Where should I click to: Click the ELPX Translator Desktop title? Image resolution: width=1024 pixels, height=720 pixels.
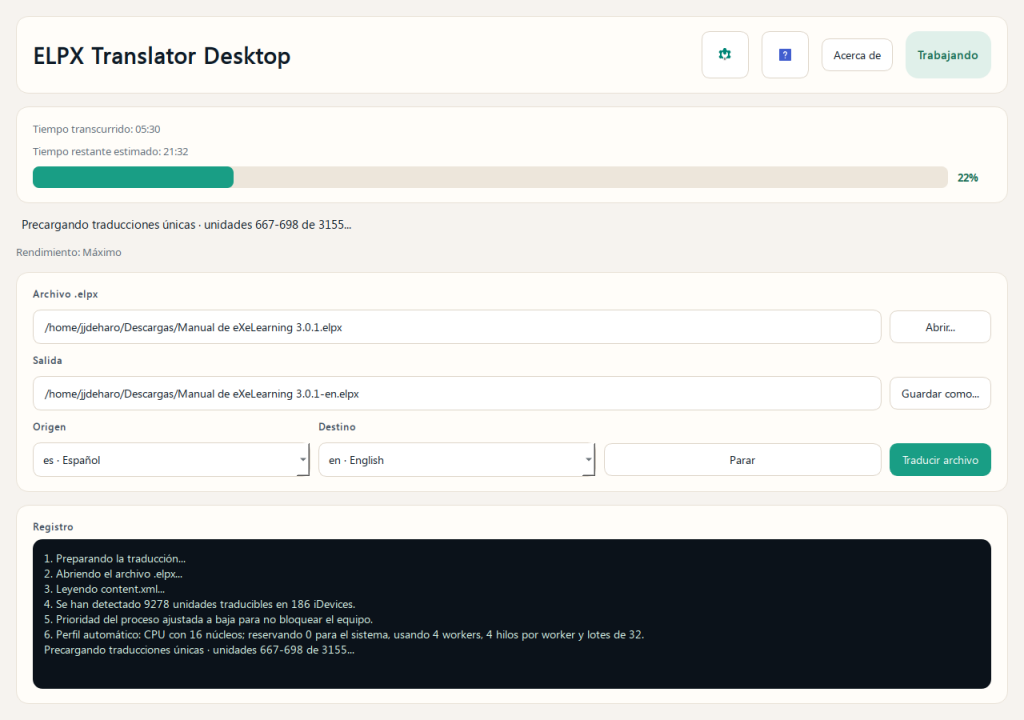click(162, 55)
